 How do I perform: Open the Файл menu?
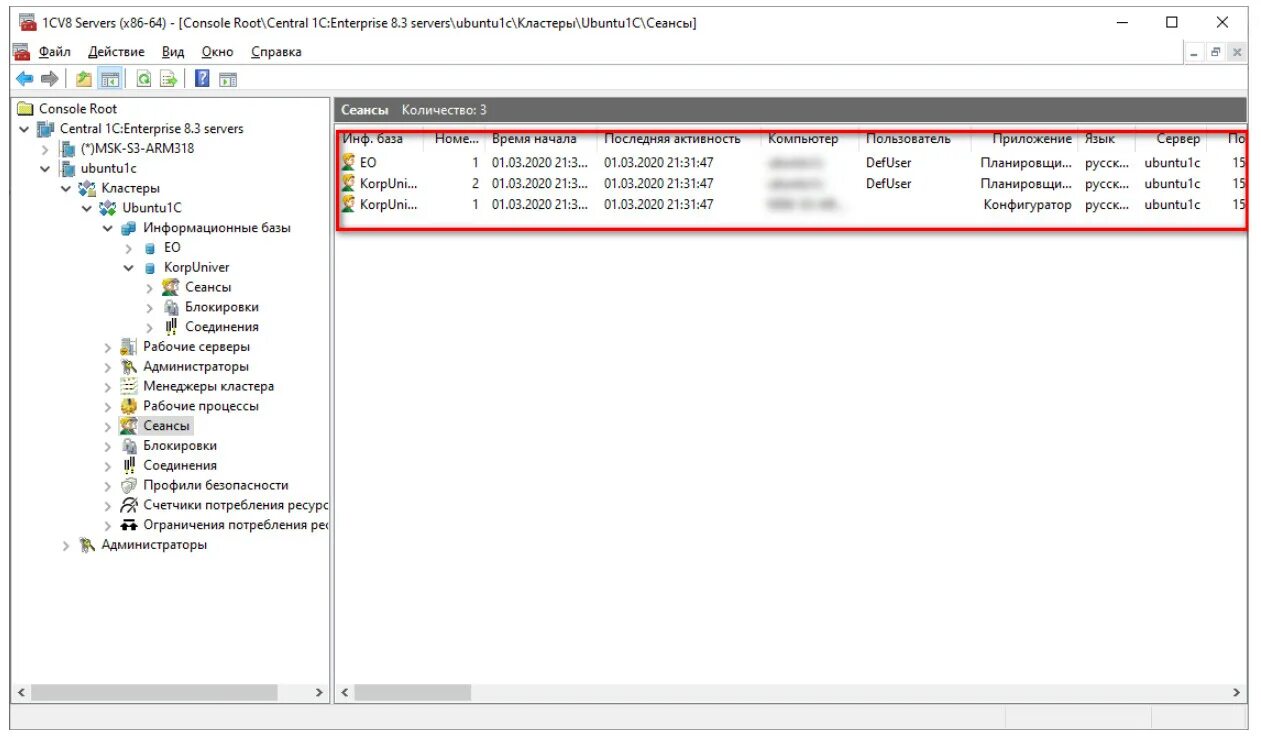pyautogui.click(x=55, y=52)
